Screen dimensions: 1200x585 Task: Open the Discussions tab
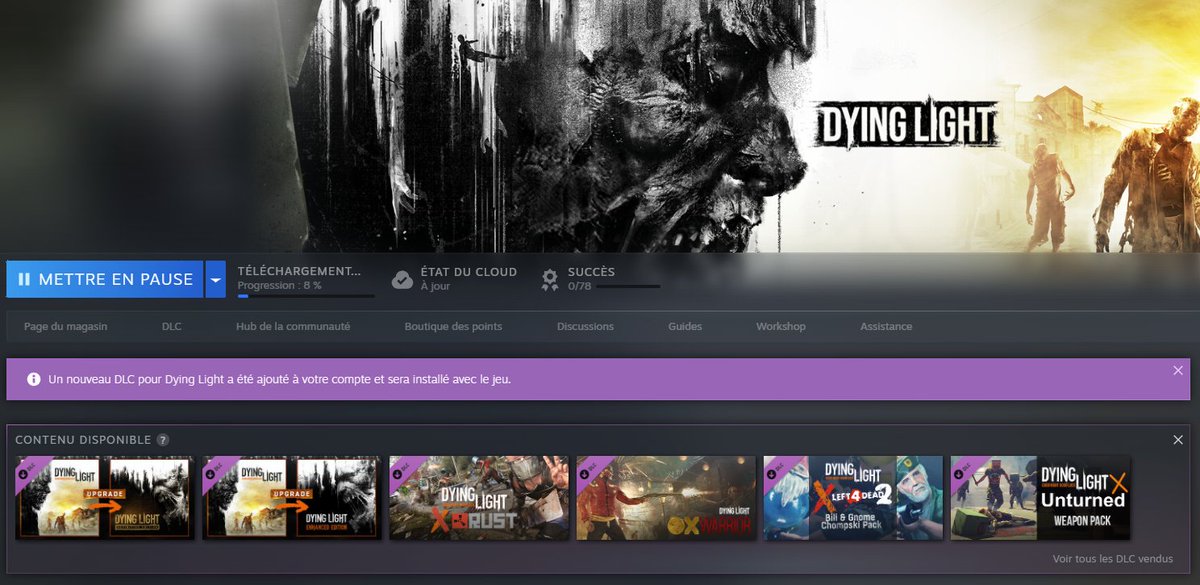(x=585, y=326)
